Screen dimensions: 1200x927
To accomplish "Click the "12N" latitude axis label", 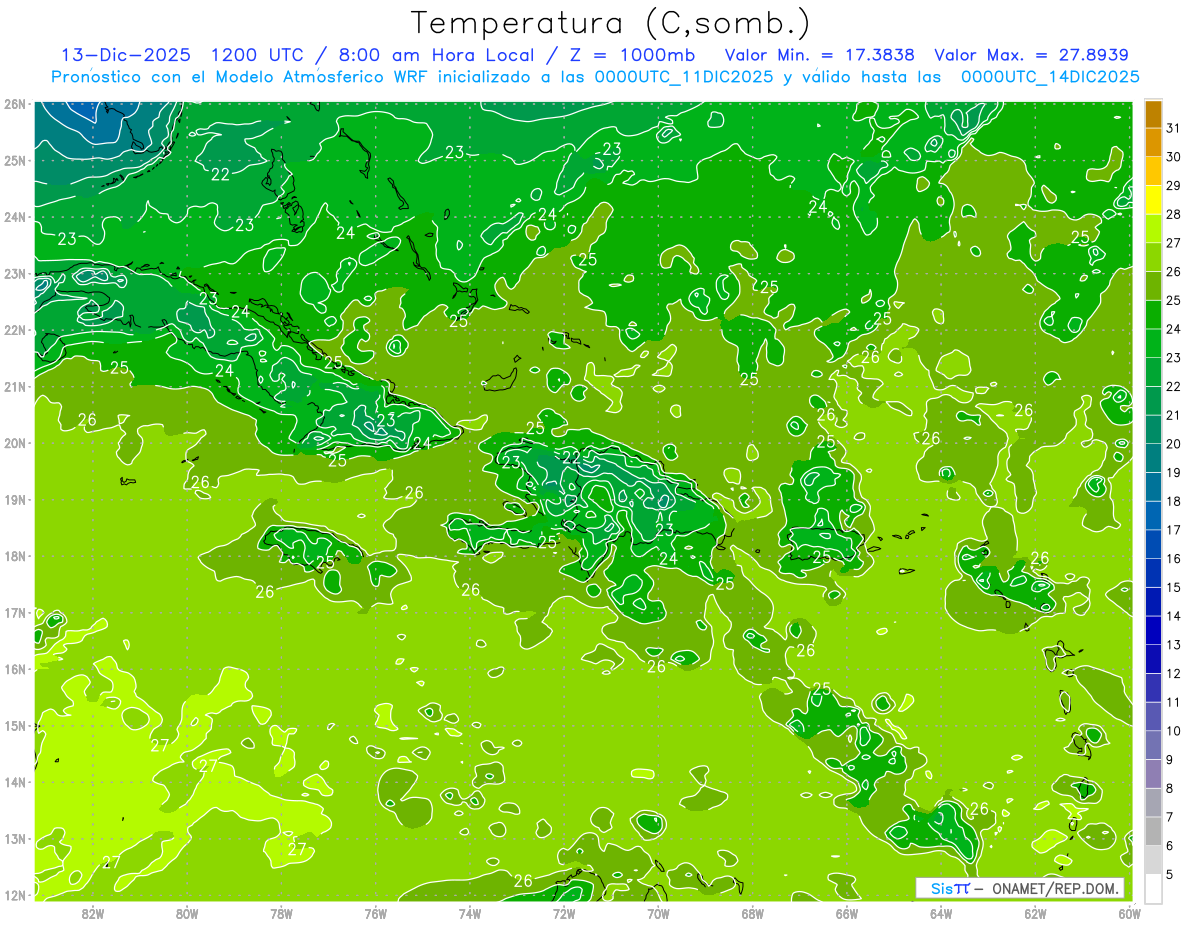I will pyautogui.click(x=14, y=895).
